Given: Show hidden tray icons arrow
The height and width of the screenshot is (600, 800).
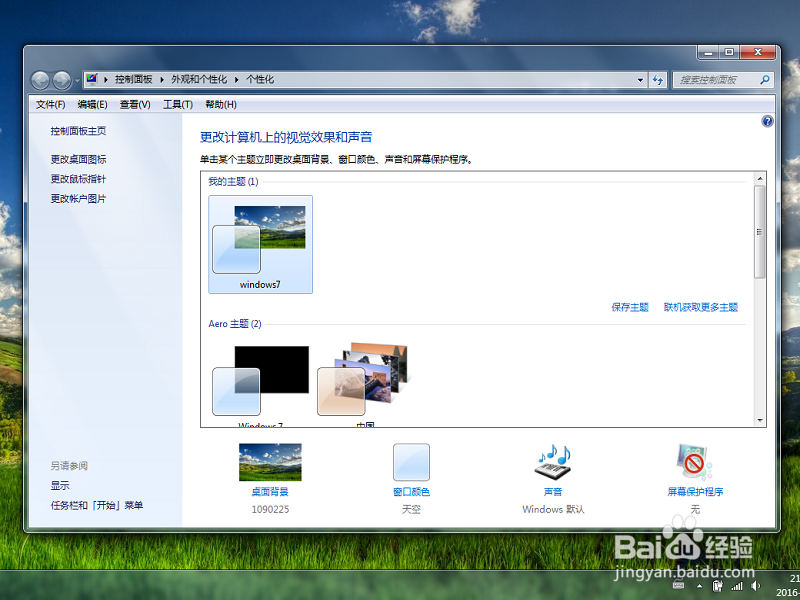Looking at the screenshot, I should (x=699, y=586).
